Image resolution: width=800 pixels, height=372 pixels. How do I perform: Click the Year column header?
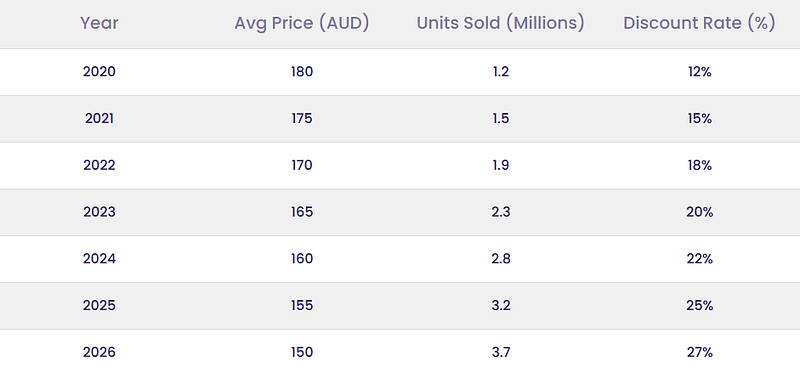(x=99, y=23)
